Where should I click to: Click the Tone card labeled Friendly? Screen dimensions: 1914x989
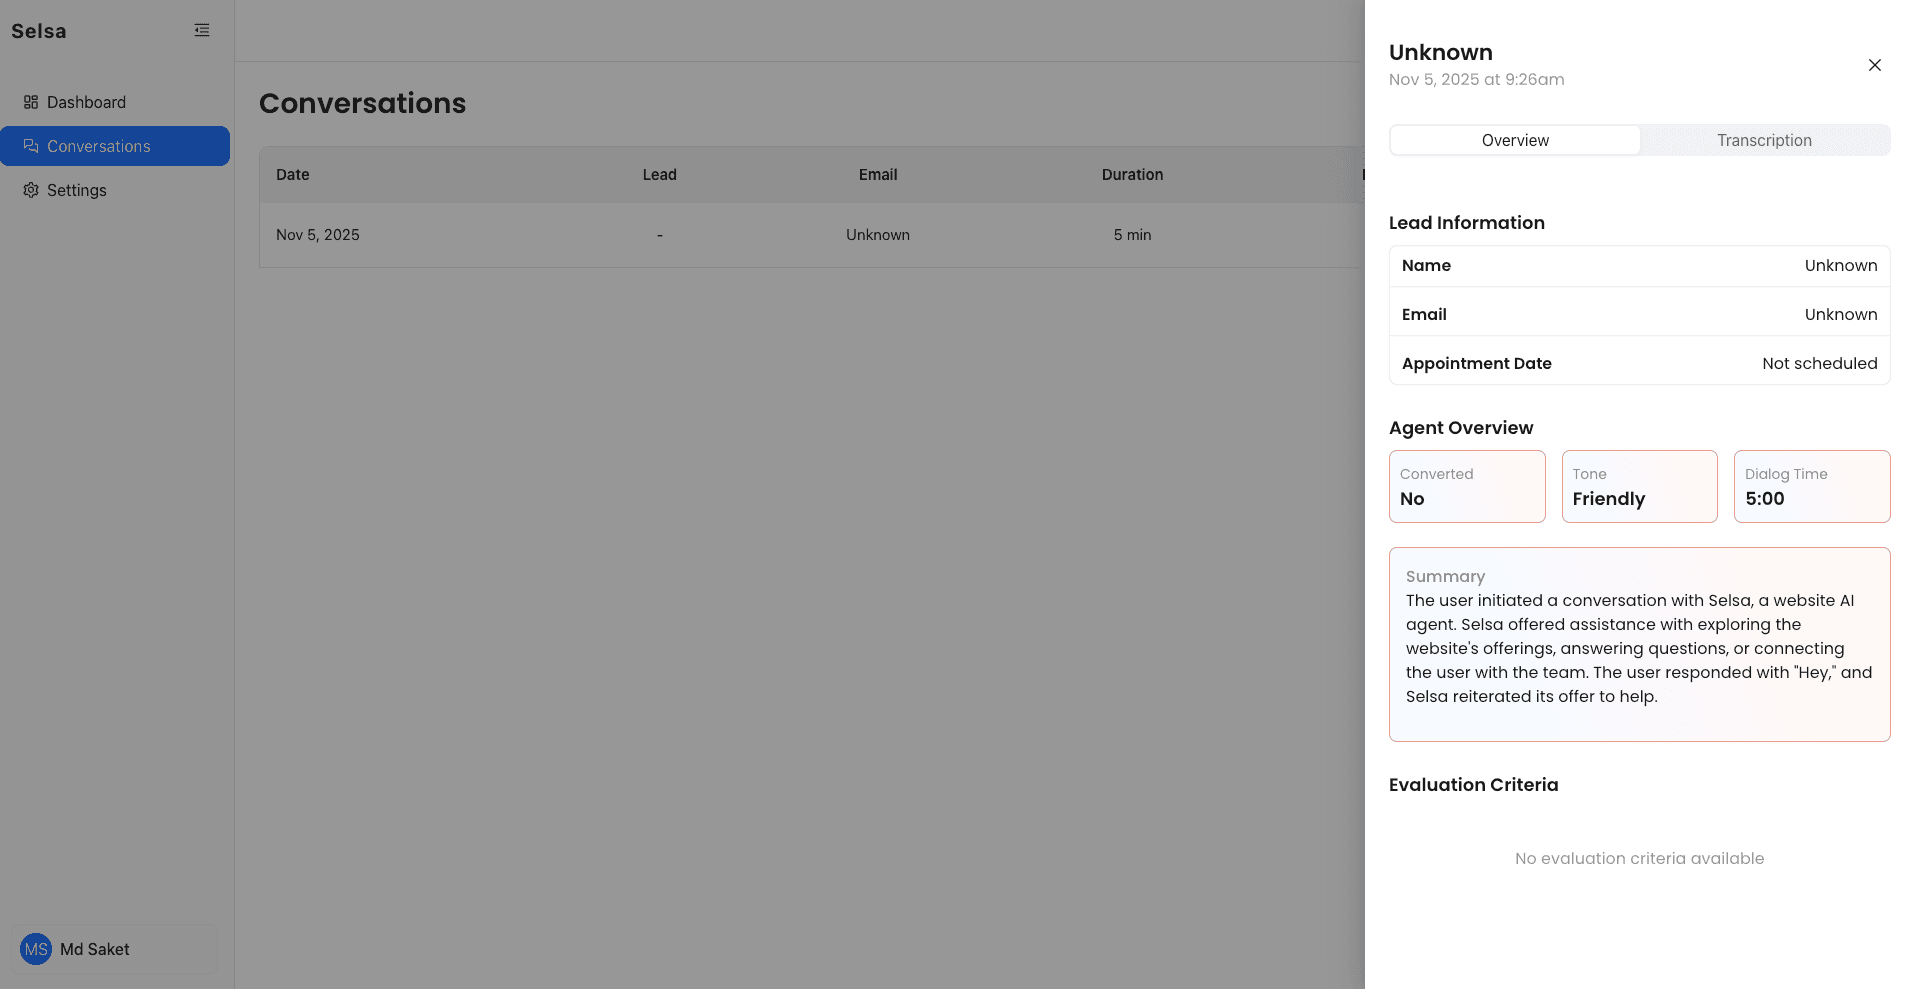click(x=1639, y=487)
